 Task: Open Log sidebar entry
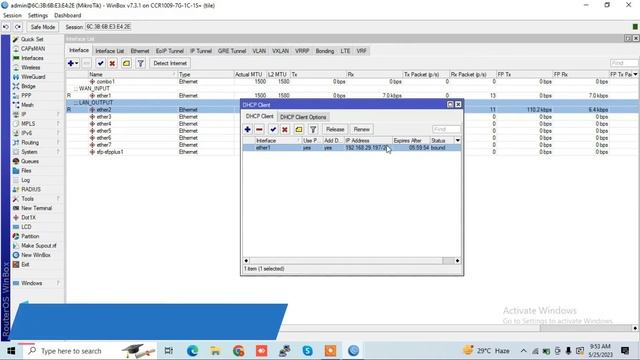click(x=25, y=180)
